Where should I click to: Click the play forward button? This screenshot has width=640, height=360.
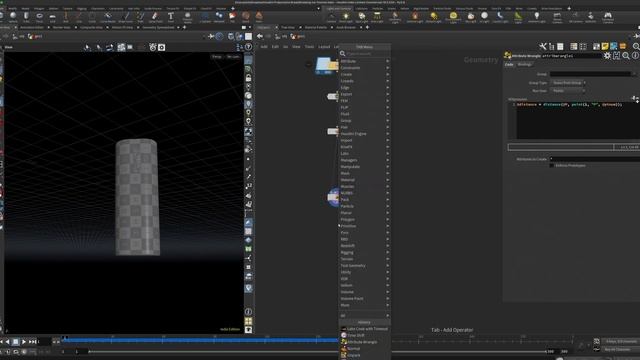[x=24, y=342]
